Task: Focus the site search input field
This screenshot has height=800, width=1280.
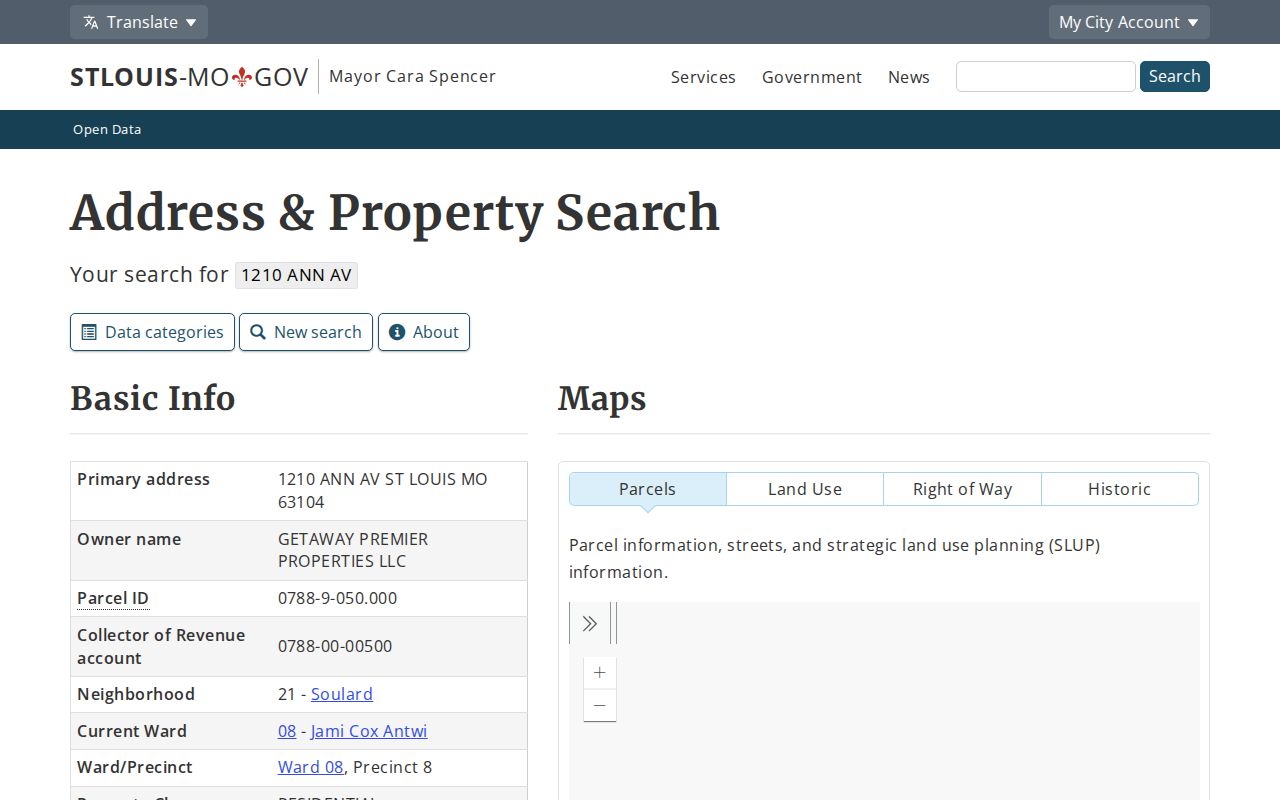Action: coord(1046,77)
